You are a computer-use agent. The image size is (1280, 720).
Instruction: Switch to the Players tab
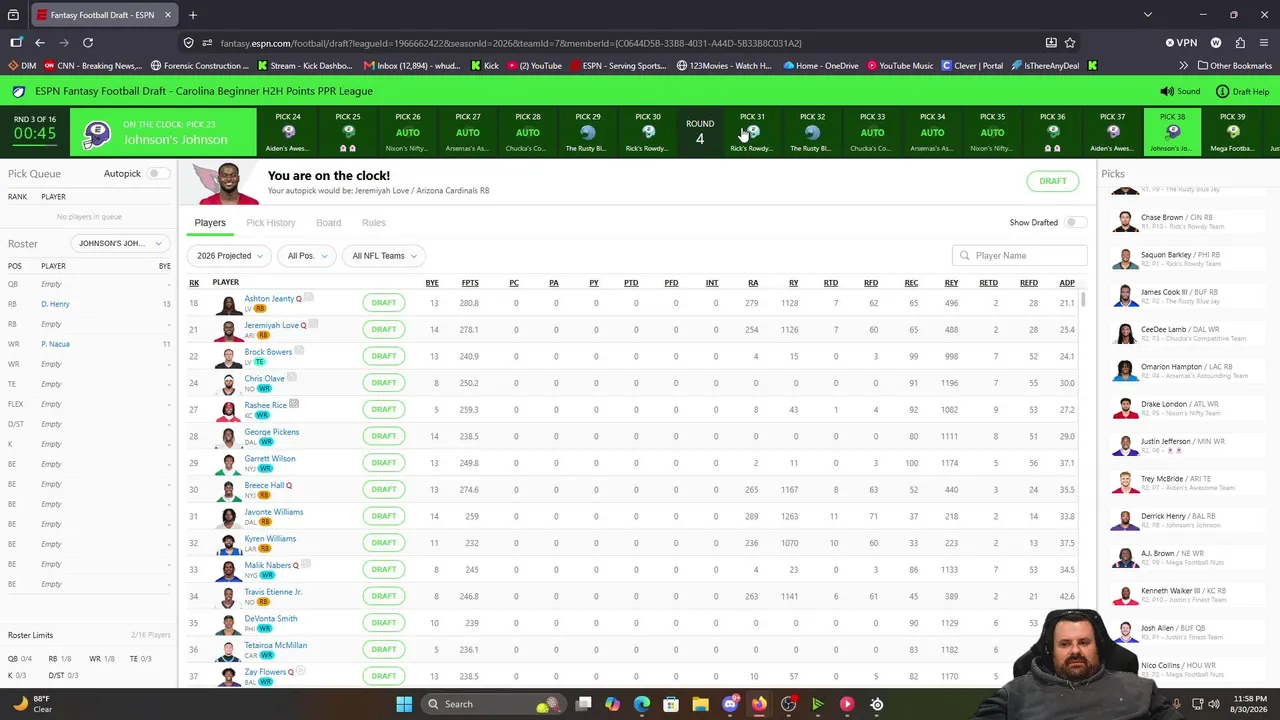click(x=210, y=223)
